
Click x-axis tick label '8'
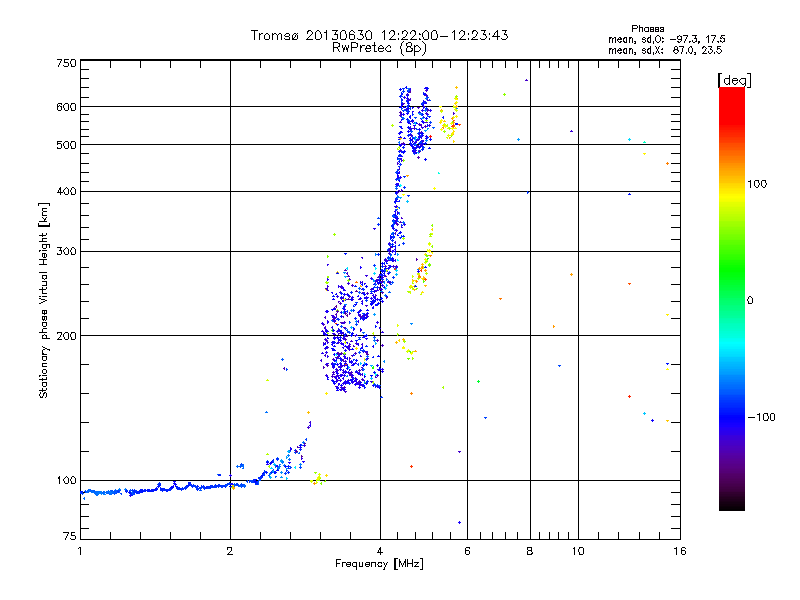tap(530, 551)
